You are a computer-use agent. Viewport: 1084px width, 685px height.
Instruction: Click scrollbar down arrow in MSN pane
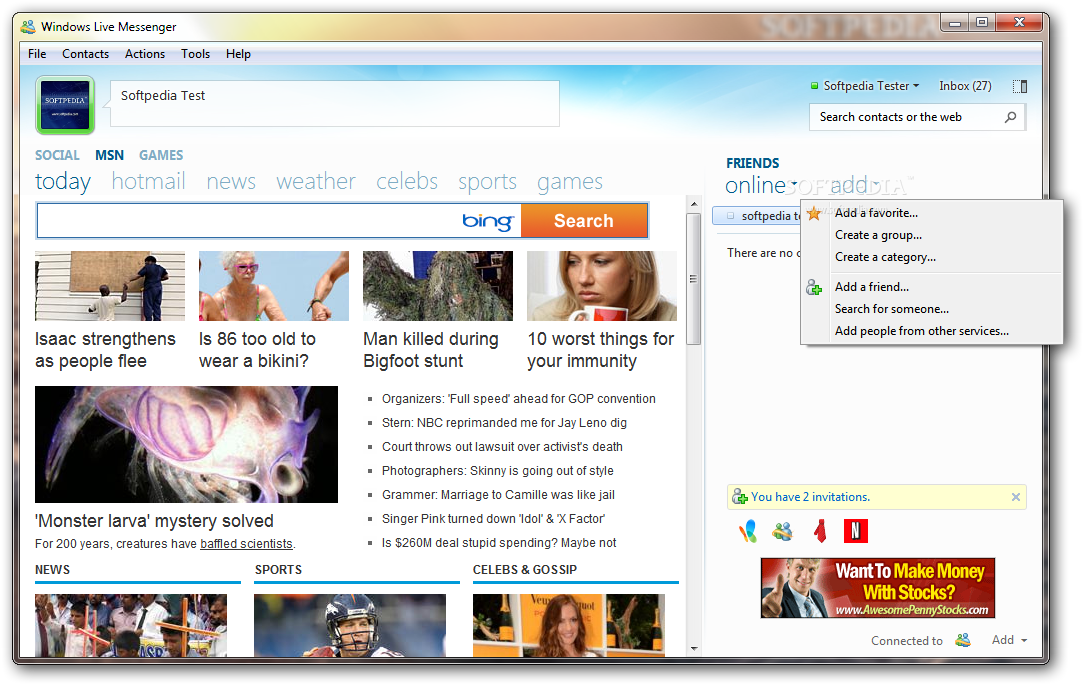(x=693, y=648)
